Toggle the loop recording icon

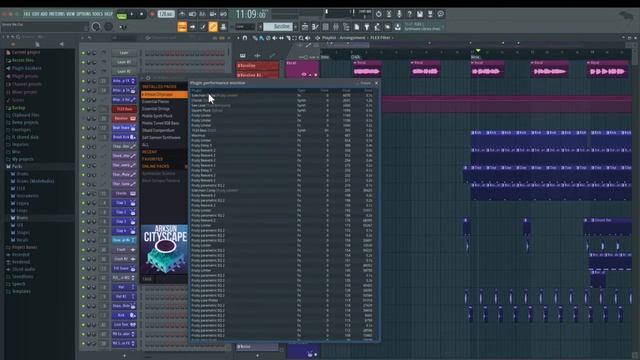point(223,14)
